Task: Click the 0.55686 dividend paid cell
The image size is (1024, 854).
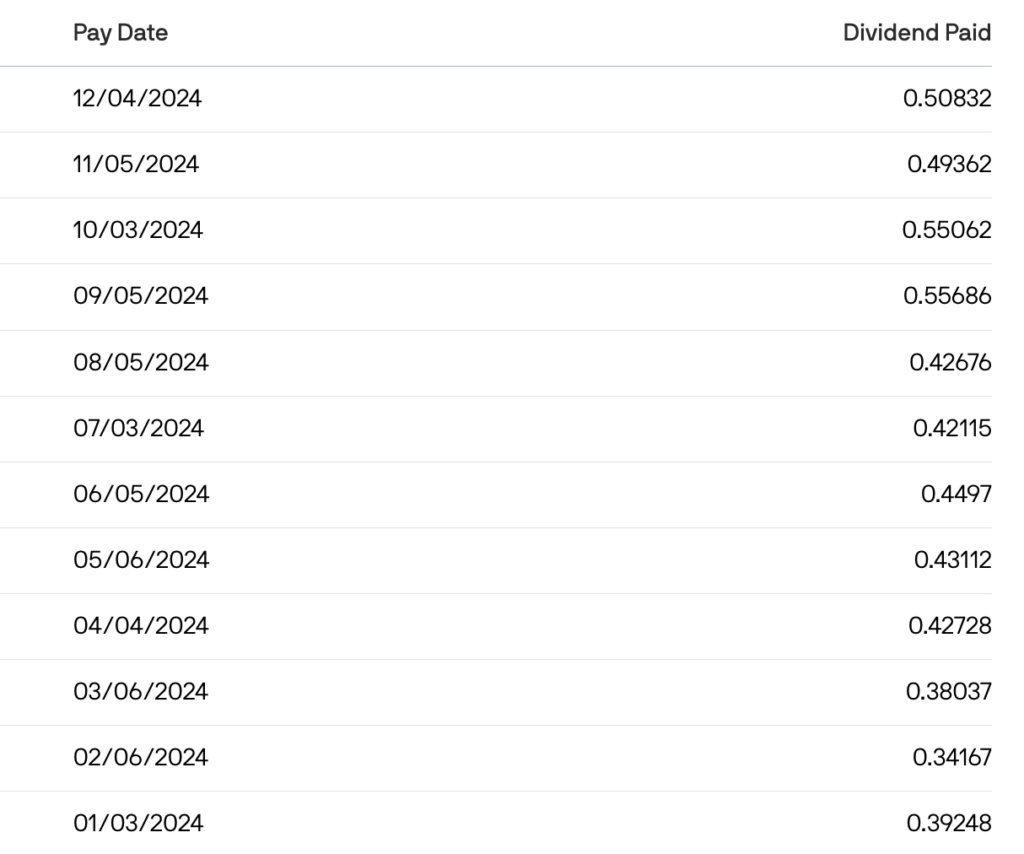Action: [946, 297]
